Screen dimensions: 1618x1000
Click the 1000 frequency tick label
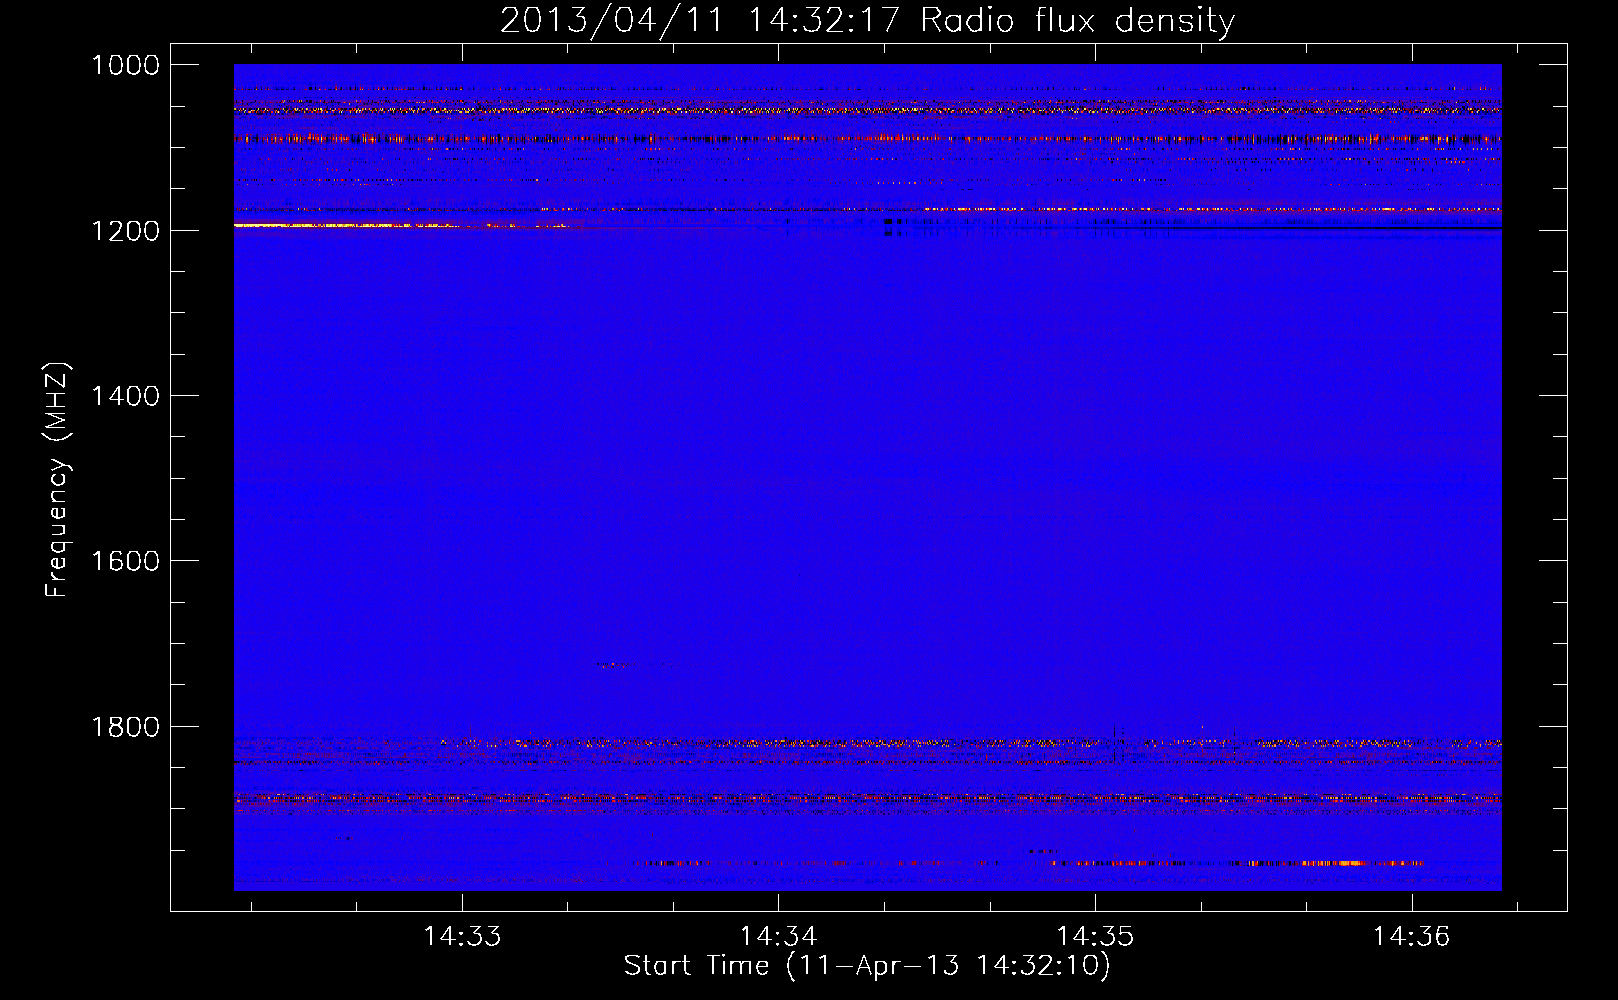pos(125,65)
